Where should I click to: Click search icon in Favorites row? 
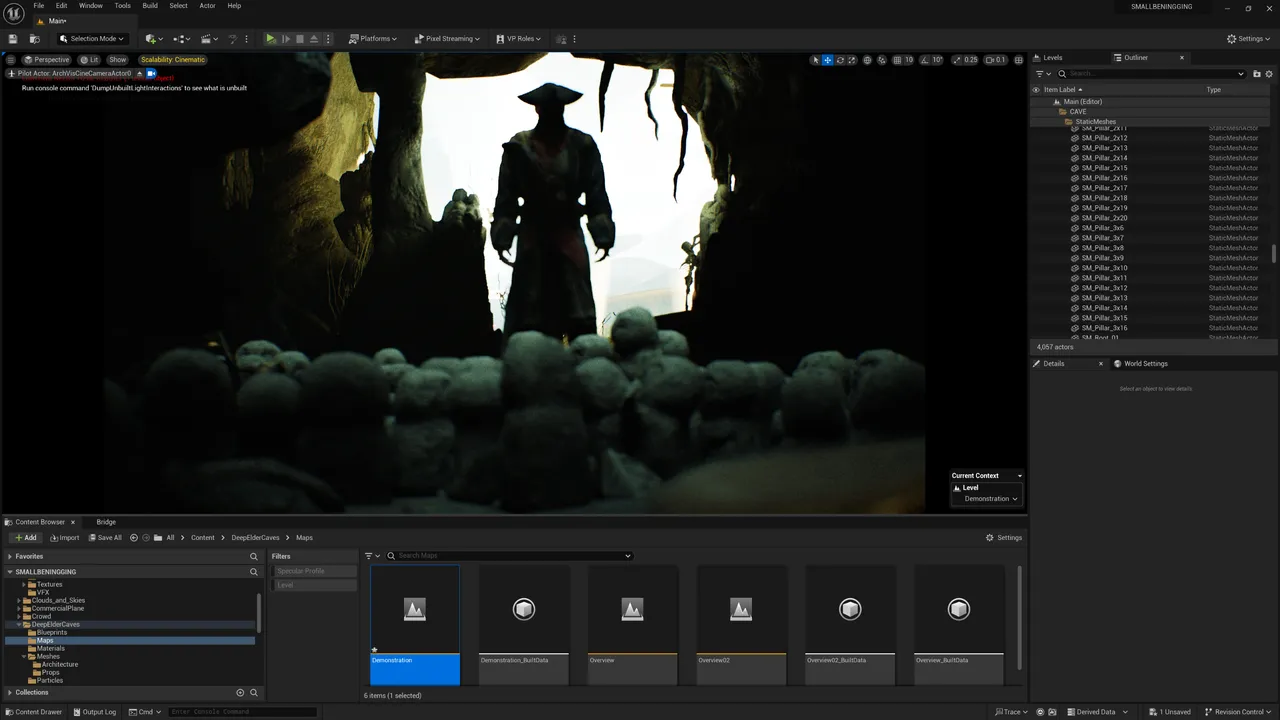pos(254,556)
